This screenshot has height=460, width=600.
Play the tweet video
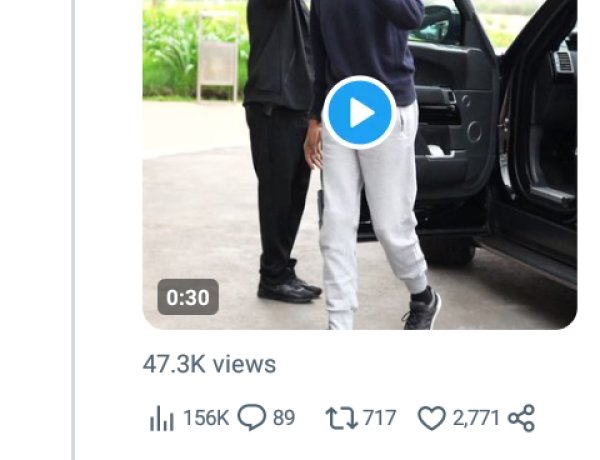[360, 112]
